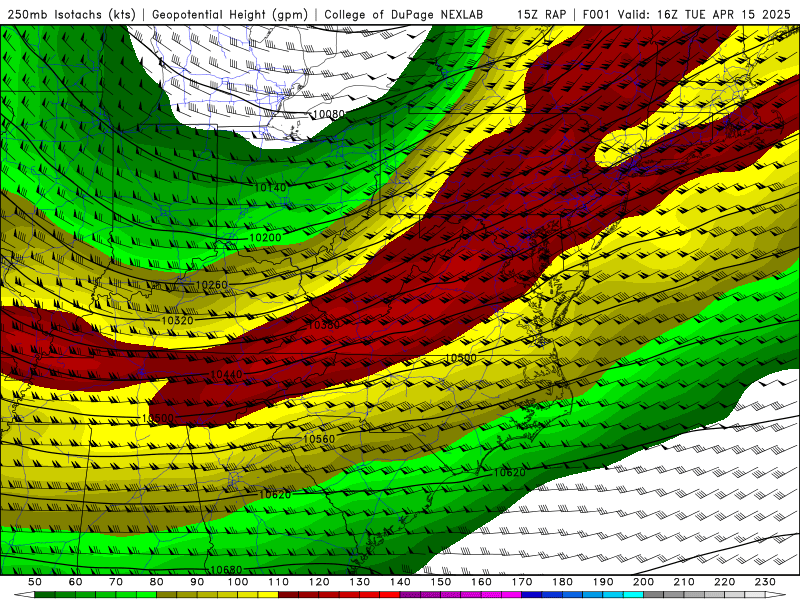Pick the bright red swatch just before 140
The image size is (800, 600).
390,595
